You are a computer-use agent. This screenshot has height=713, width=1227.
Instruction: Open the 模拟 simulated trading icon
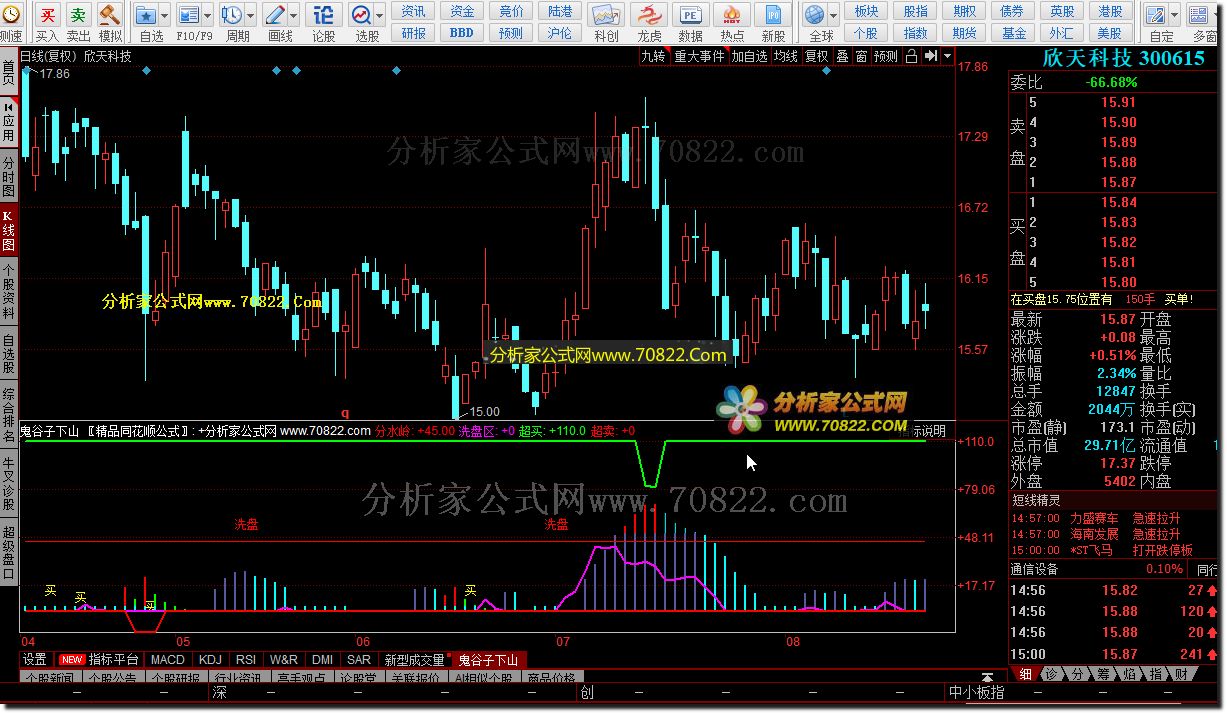(110, 15)
